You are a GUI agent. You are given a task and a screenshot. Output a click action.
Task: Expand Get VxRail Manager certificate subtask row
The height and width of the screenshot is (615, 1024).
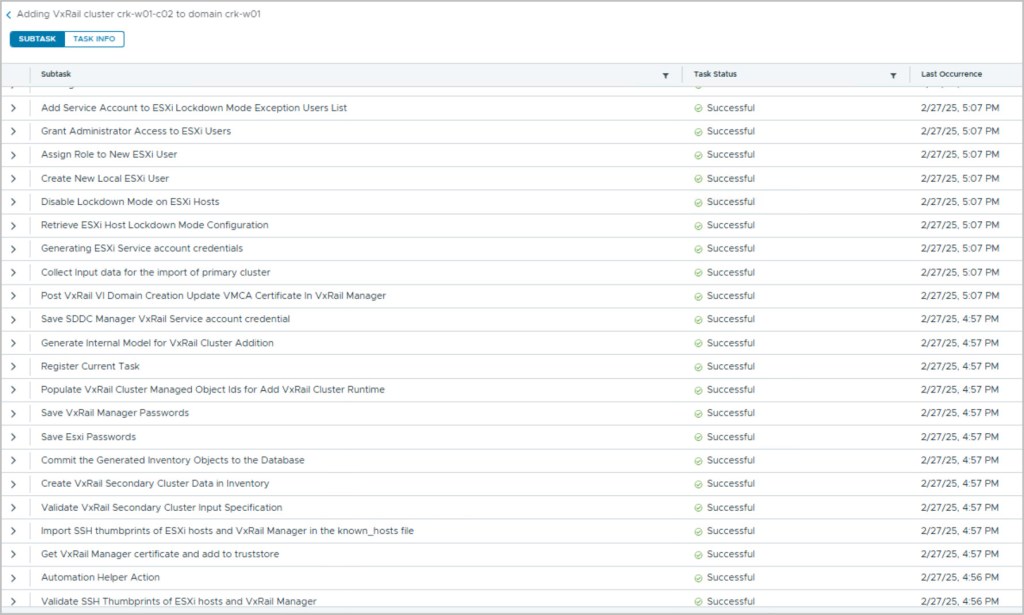click(13, 554)
